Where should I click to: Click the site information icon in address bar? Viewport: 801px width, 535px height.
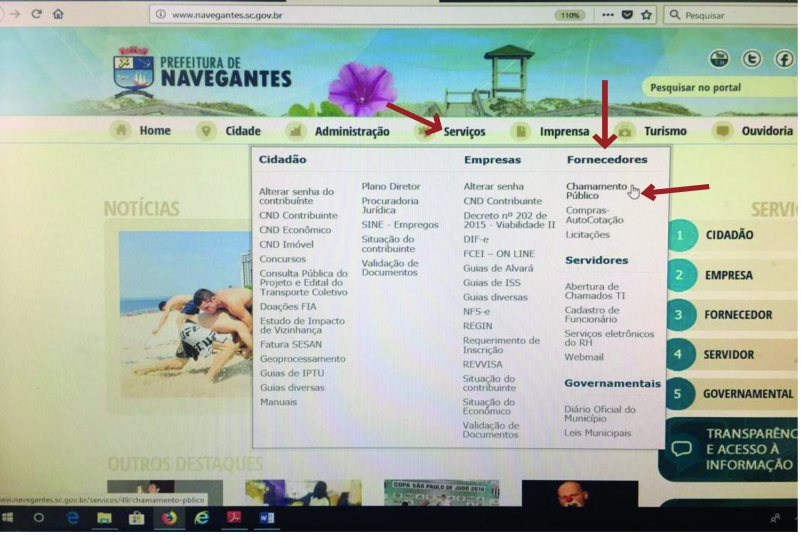pyautogui.click(x=160, y=14)
